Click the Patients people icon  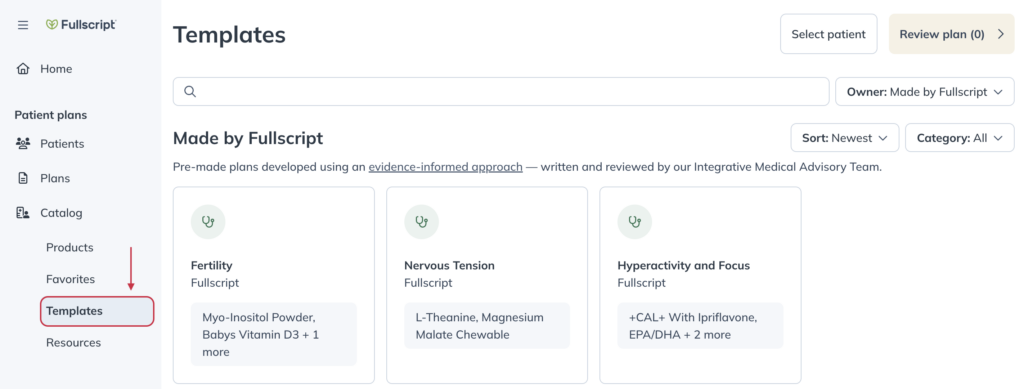click(23, 144)
